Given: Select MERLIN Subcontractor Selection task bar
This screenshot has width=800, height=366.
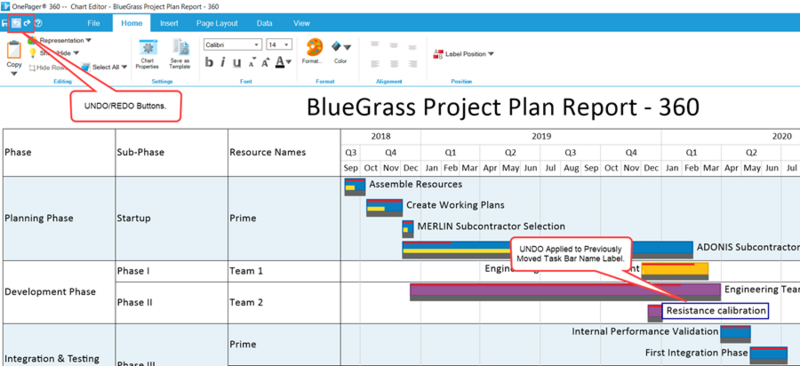Looking at the screenshot, I should tap(408, 229).
